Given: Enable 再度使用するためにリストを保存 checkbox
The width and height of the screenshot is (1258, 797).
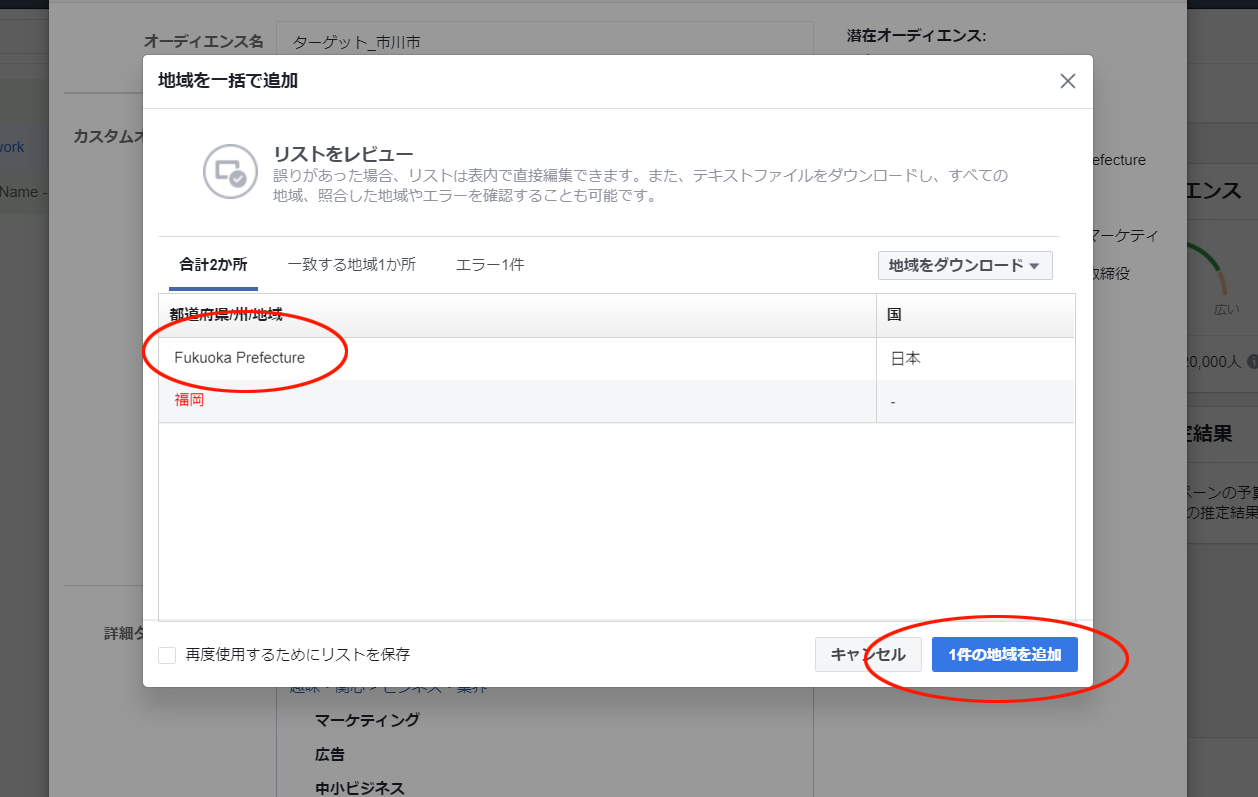Looking at the screenshot, I should (167, 655).
